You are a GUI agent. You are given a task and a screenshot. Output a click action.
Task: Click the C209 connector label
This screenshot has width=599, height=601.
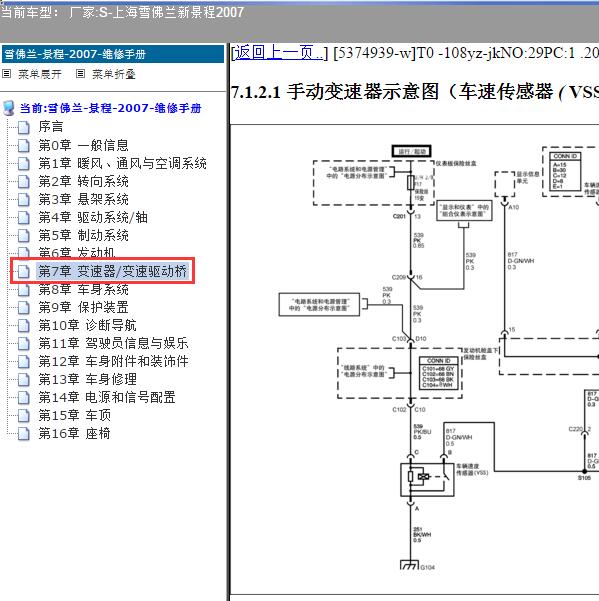(399, 277)
